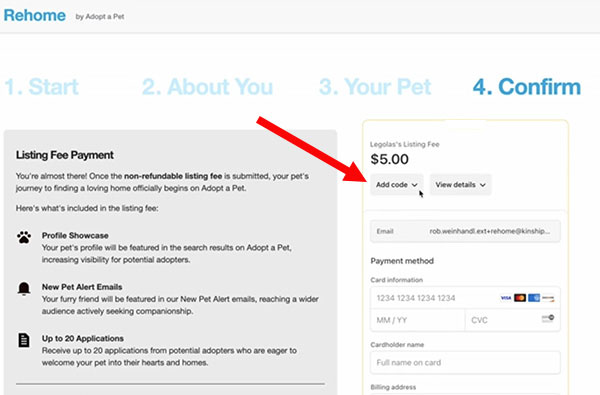Image resolution: width=600 pixels, height=395 pixels.
Task: Go to step 1. Start
Action: 41,87
